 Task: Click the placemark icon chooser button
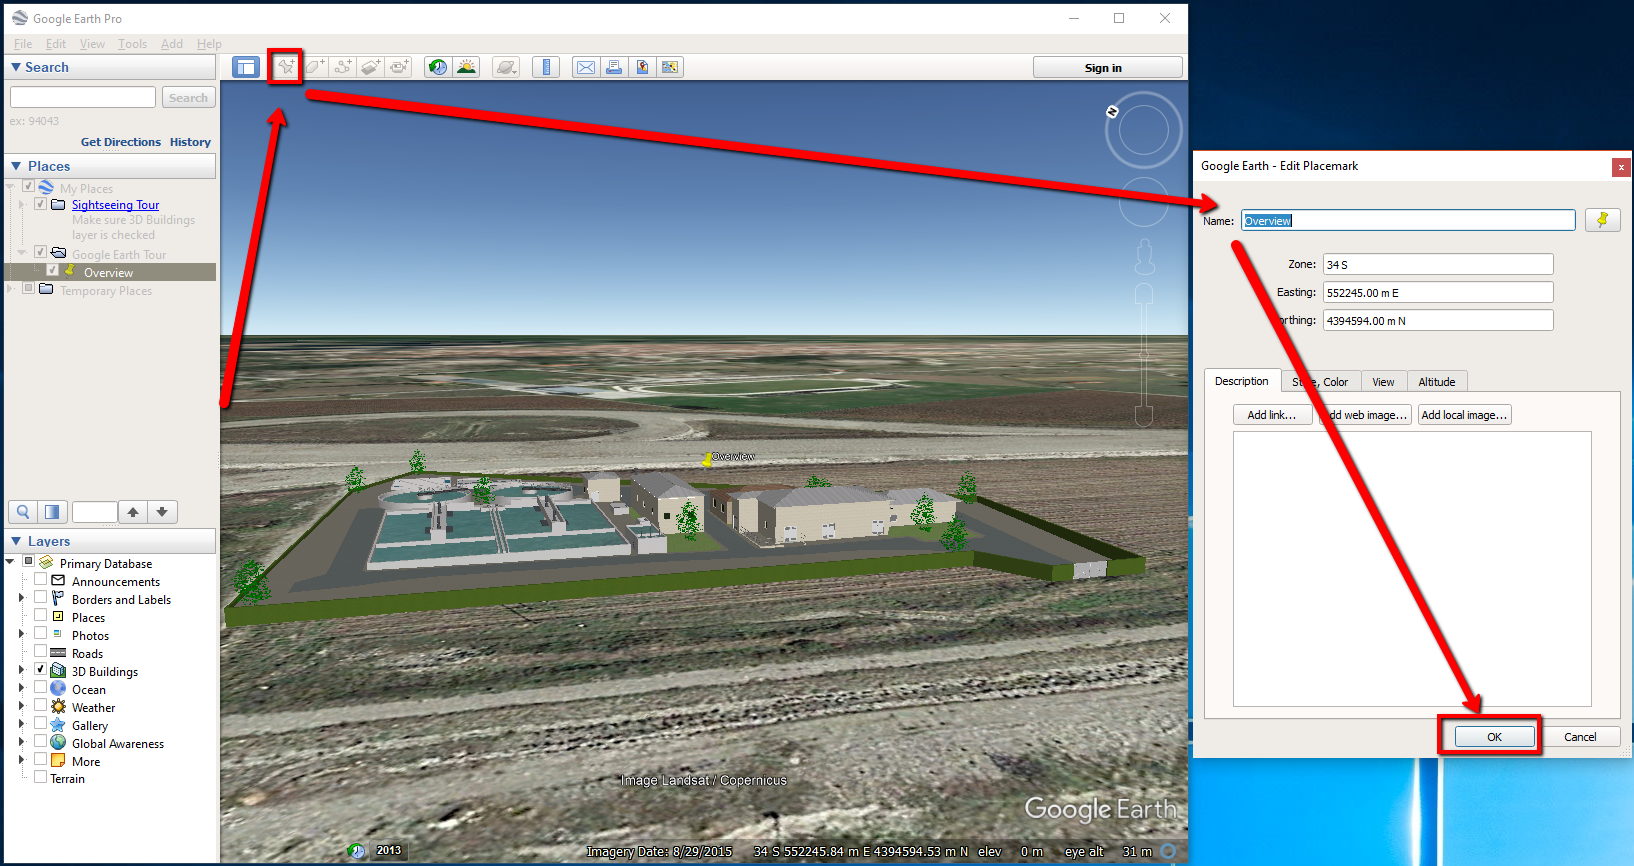click(1602, 220)
